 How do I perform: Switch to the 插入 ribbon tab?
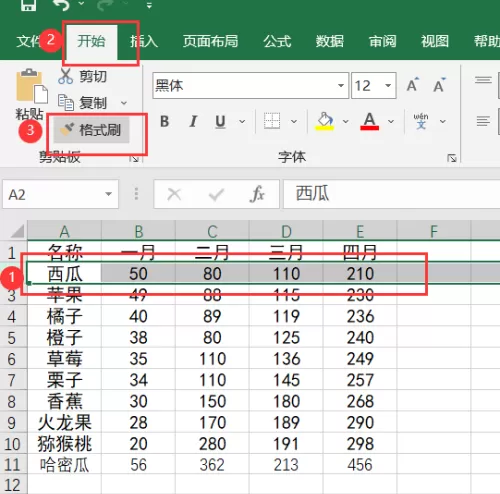(144, 41)
